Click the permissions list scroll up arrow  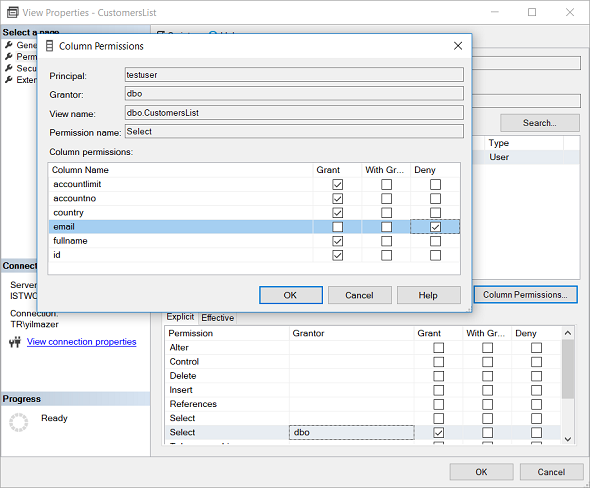pyautogui.click(x=568, y=333)
